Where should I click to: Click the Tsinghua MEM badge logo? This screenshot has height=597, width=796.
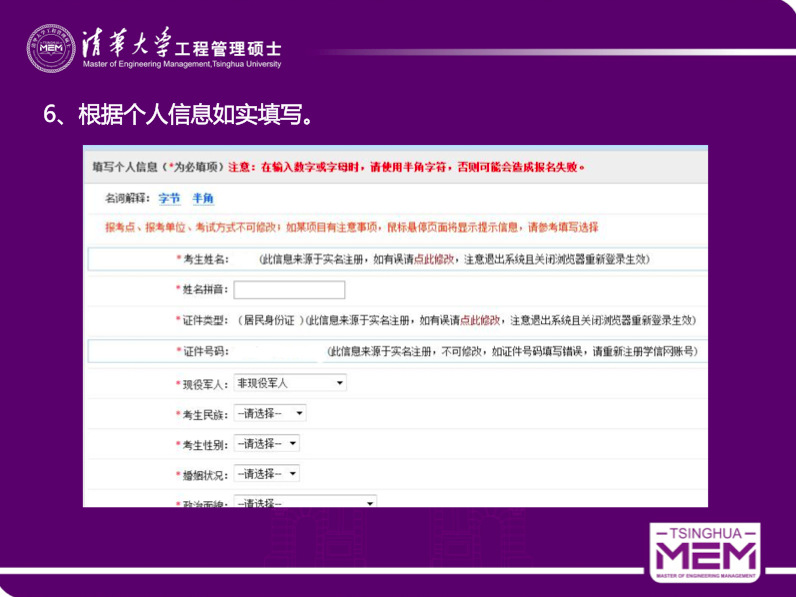click(x=703, y=551)
